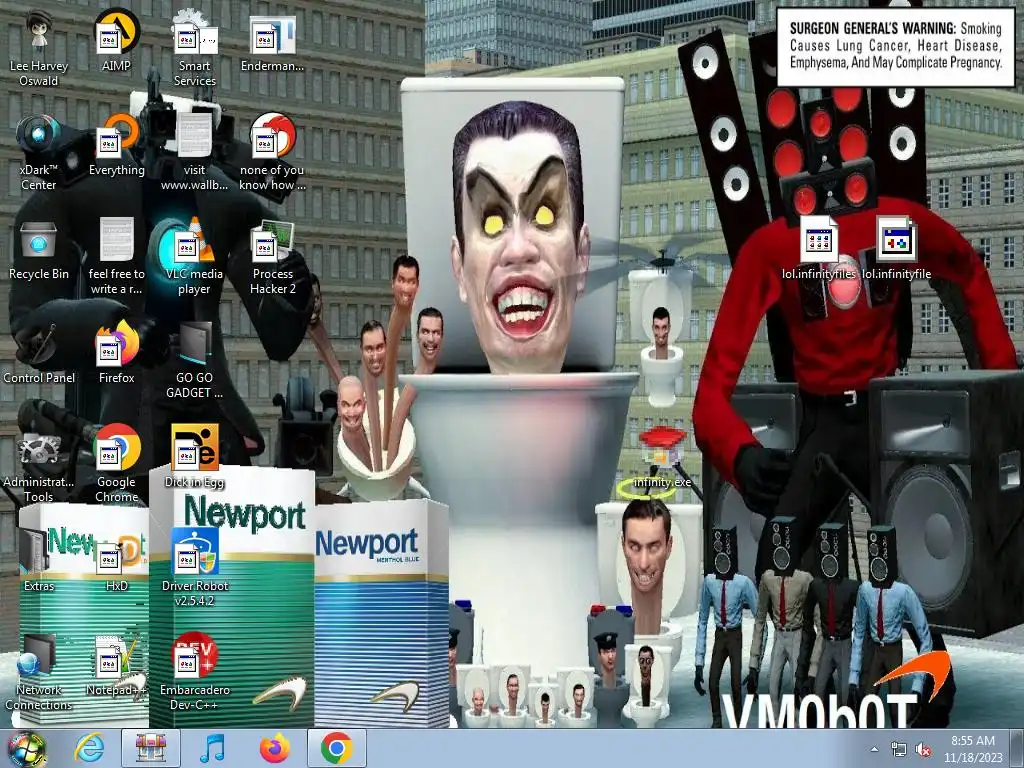Click the Windows Start button
Image resolution: width=1024 pixels, height=768 pixels.
(26, 748)
